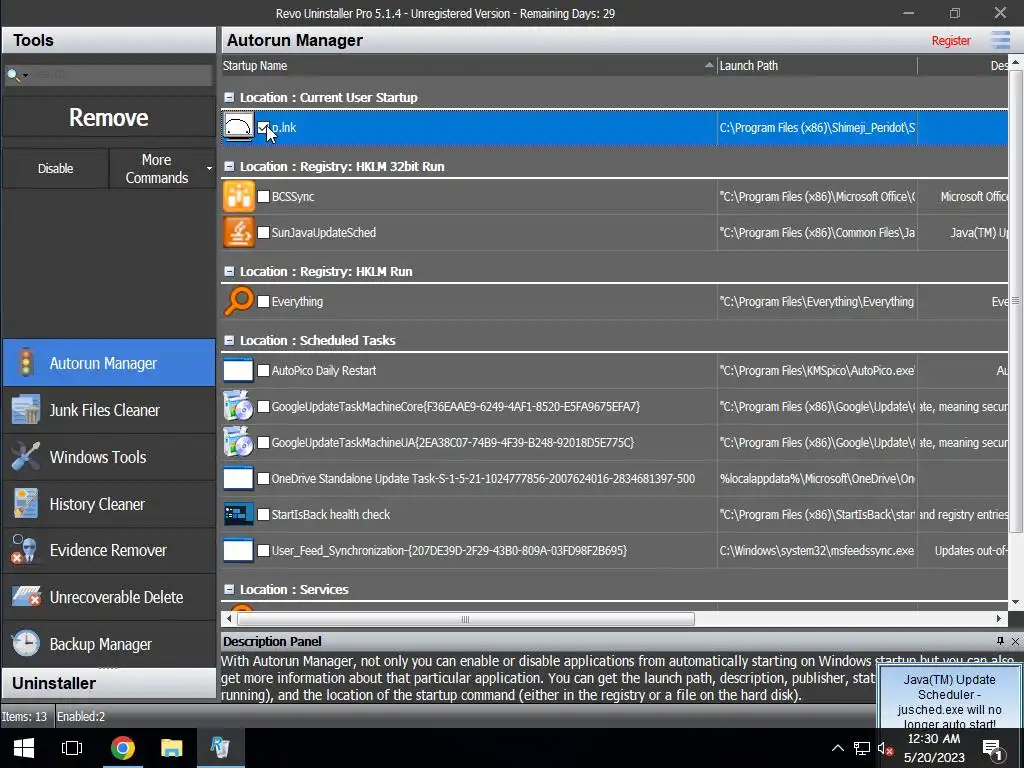
Task: Collapse the Registry: HKLM Run group
Action: [x=229, y=271]
